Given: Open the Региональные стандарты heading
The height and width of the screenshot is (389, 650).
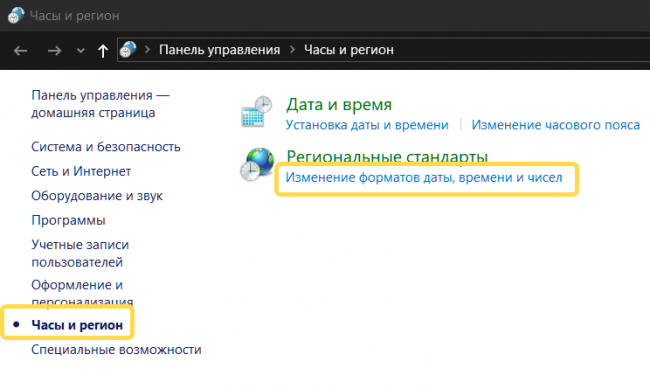Looking at the screenshot, I should pyautogui.click(x=387, y=157).
